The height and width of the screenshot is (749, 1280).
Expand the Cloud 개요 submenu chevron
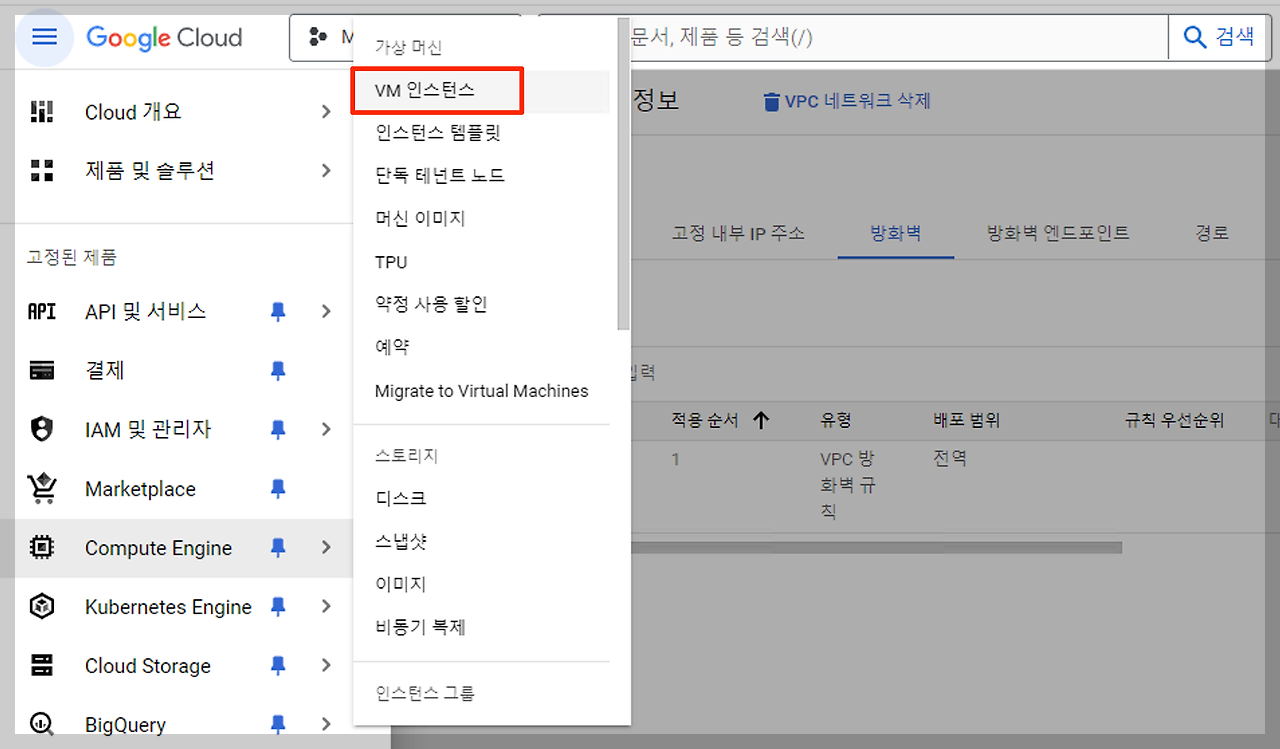326,112
